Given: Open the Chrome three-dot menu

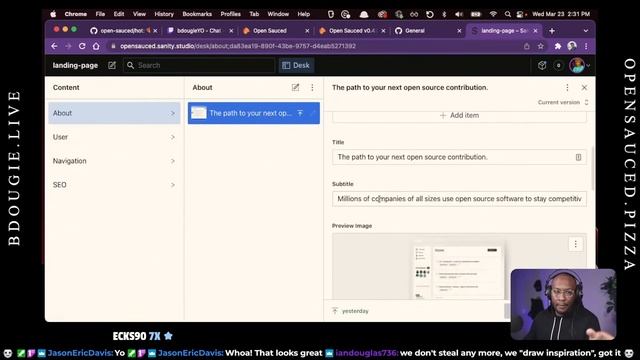Looking at the screenshot, I should point(586,46).
